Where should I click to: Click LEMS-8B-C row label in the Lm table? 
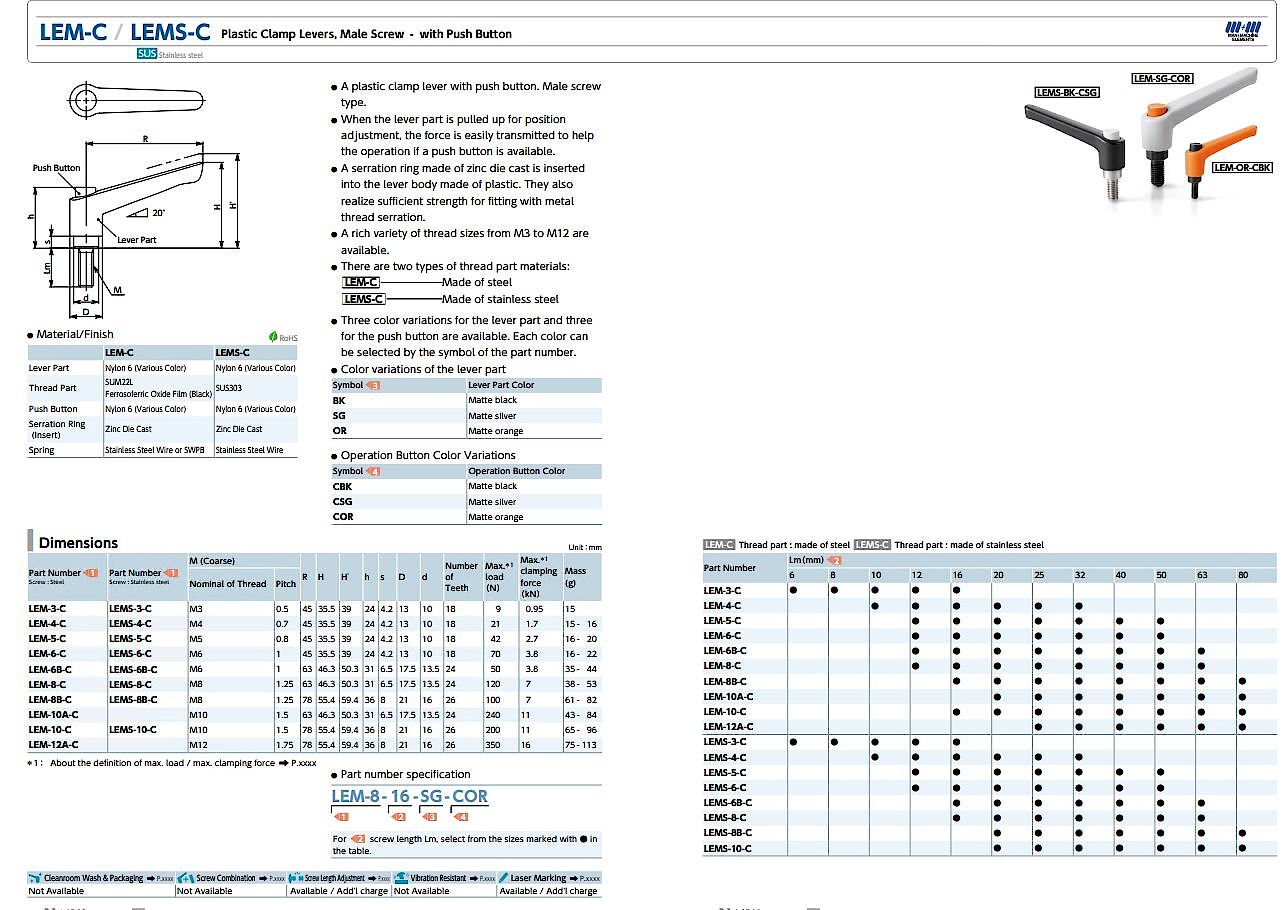727,833
